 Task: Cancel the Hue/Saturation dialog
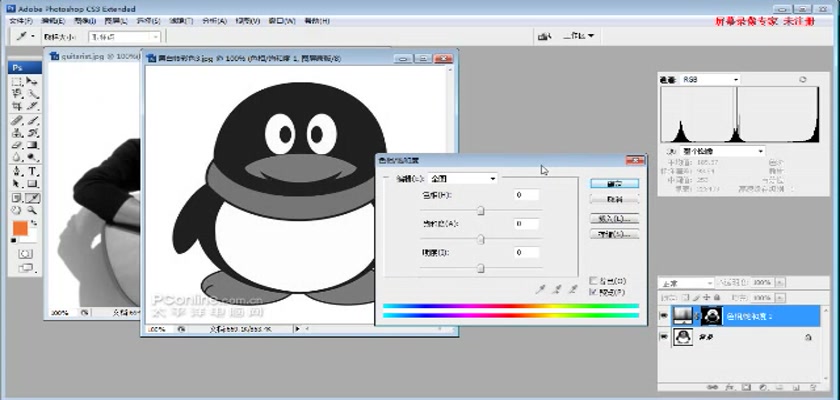coord(614,199)
